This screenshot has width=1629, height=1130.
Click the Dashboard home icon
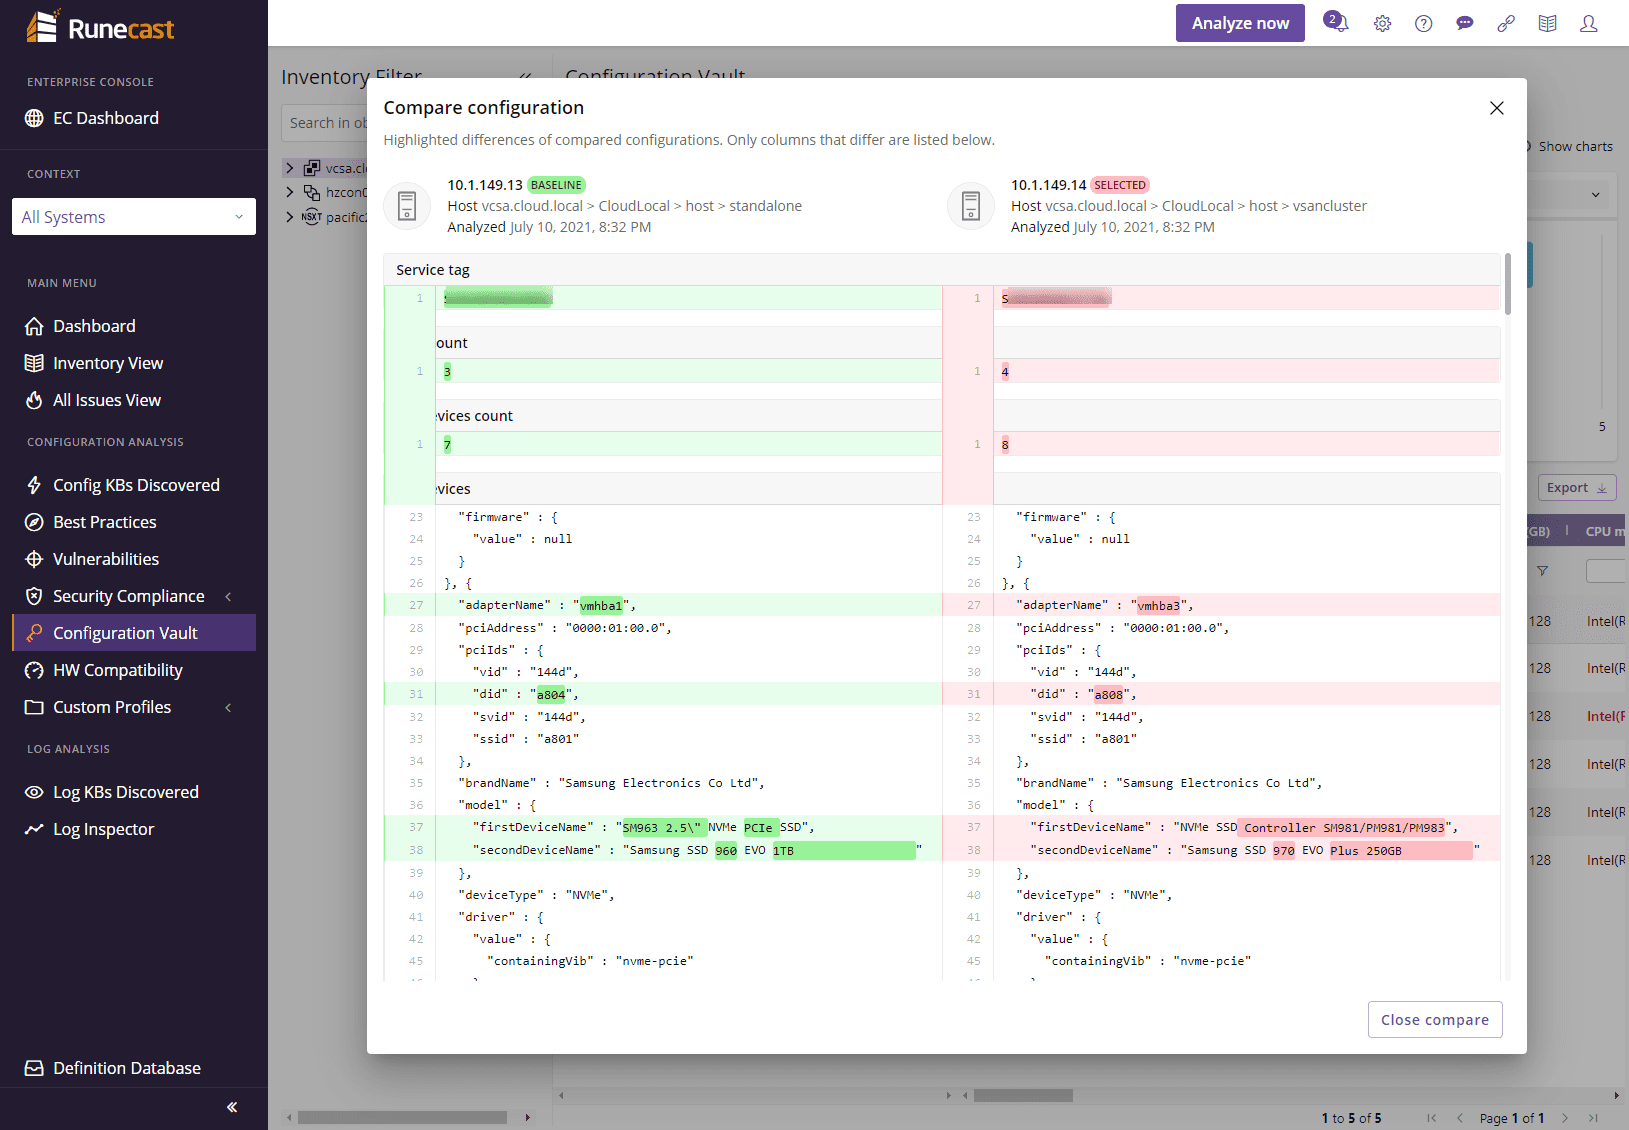34,326
